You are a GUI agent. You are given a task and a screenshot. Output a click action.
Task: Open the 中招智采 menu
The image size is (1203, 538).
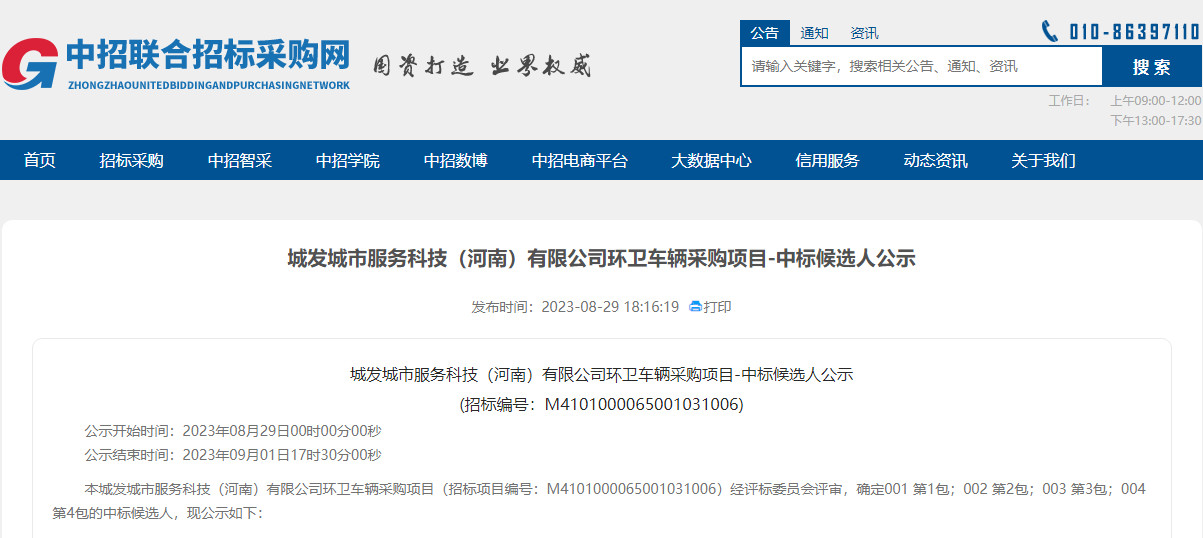coord(240,160)
